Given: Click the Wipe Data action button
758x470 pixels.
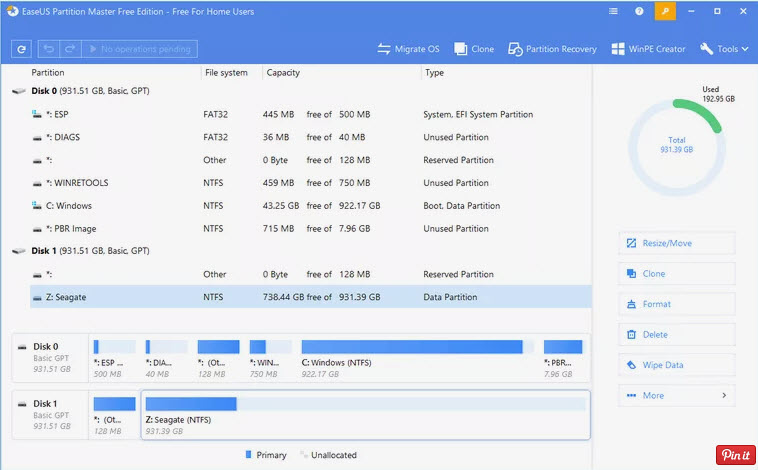Looking at the screenshot, I should click(x=677, y=365).
